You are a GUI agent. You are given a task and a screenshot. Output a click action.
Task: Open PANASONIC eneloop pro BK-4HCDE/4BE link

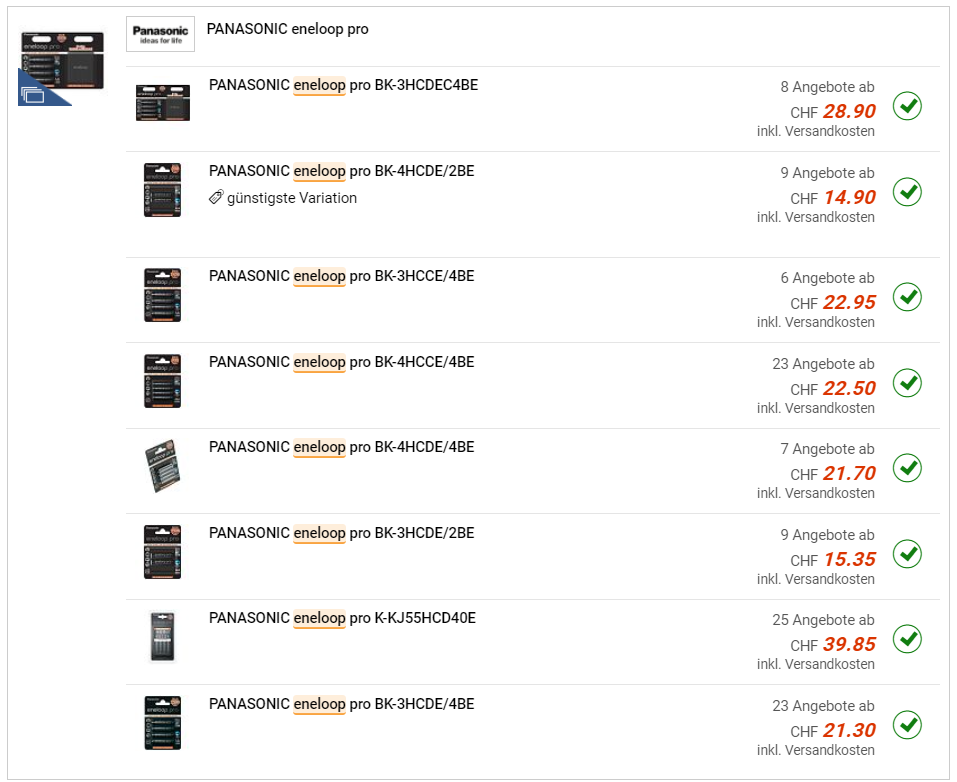(341, 447)
